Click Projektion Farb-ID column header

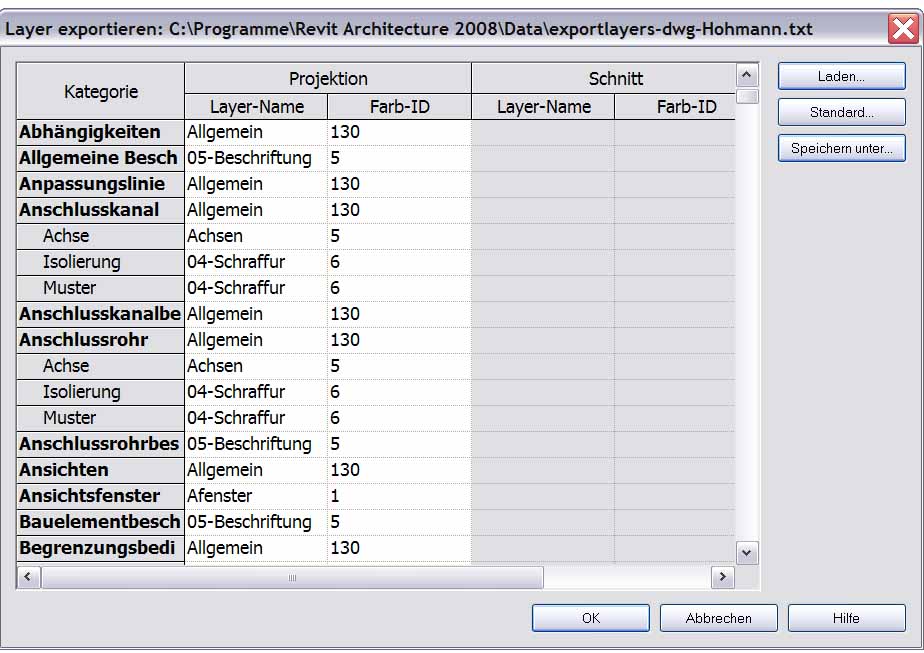click(400, 107)
